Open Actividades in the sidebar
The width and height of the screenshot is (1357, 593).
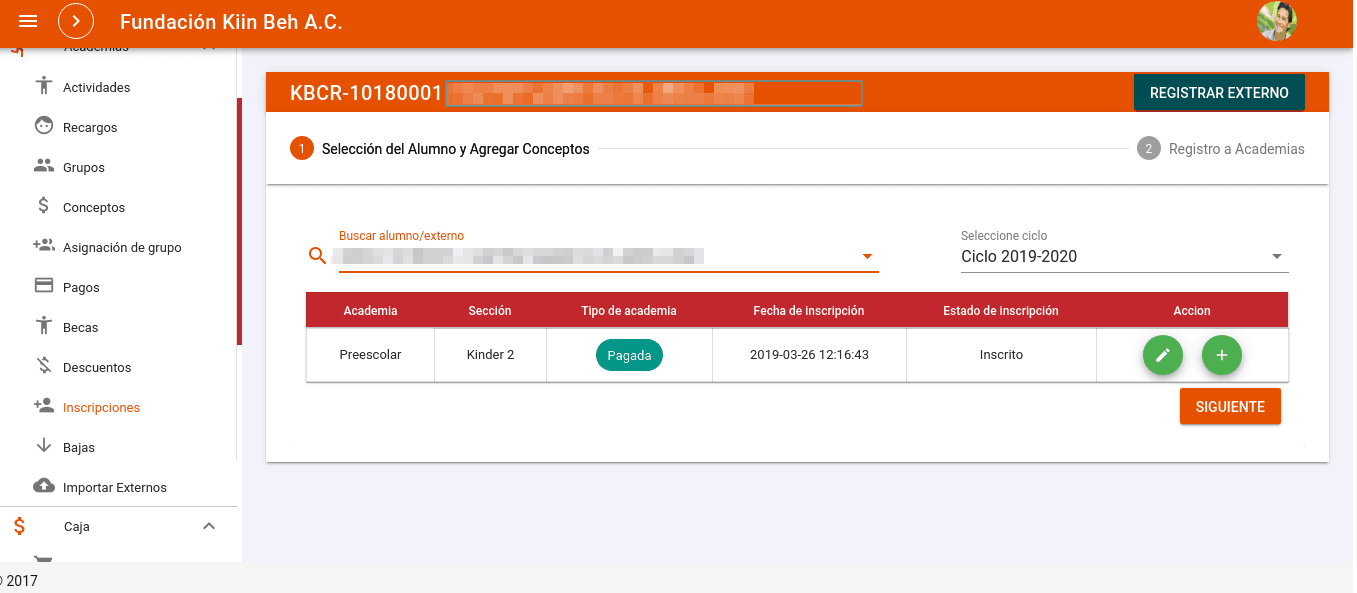[x=97, y=87]
